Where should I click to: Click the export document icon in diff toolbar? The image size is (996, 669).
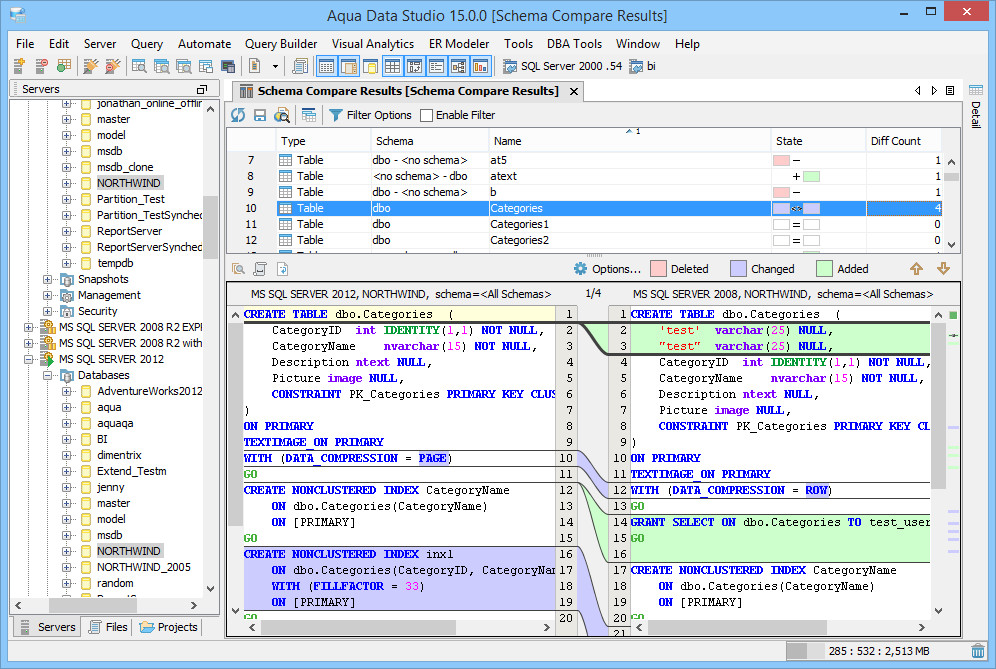click(283, 269)
